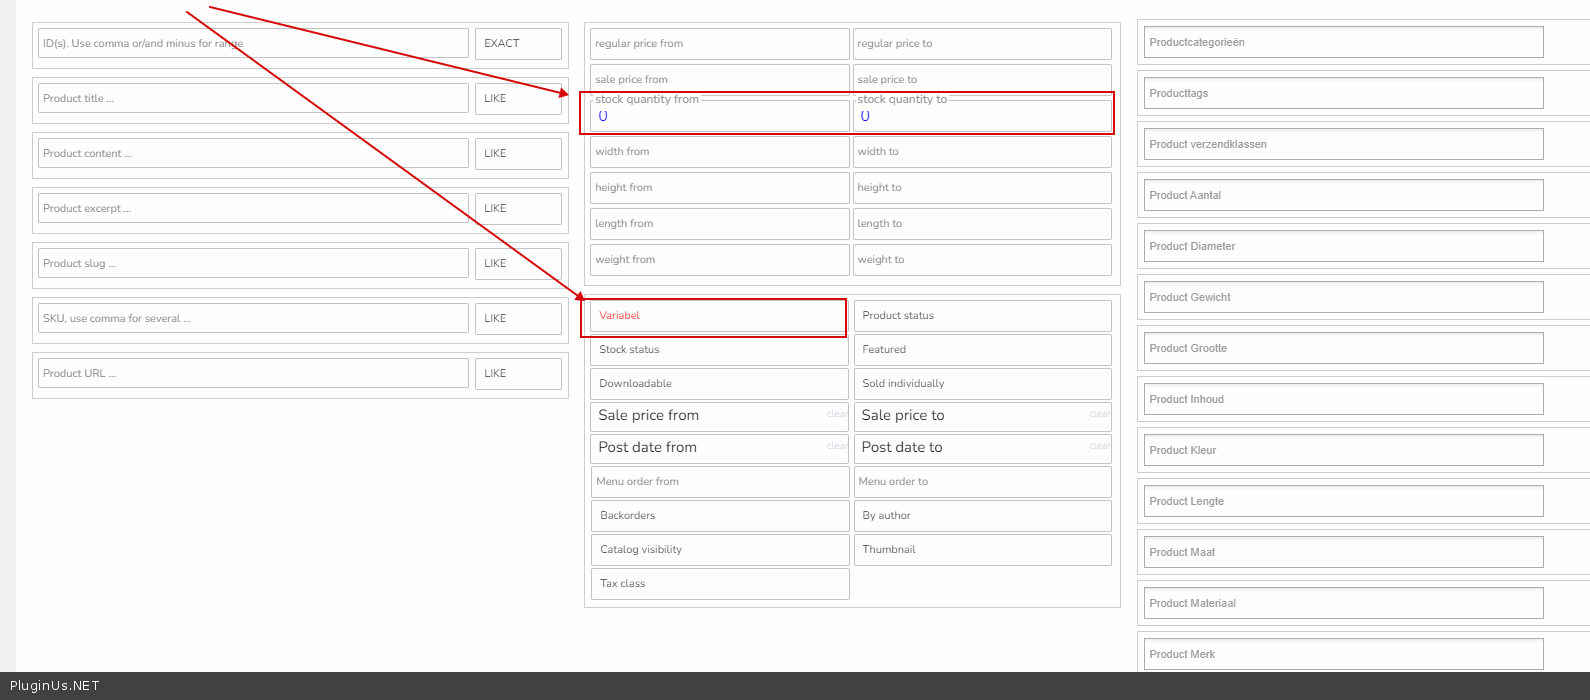Screen dimensions: 1590x700
Task: Click the regular price to input
Action: pyautogui.click(x=981, y=44)
